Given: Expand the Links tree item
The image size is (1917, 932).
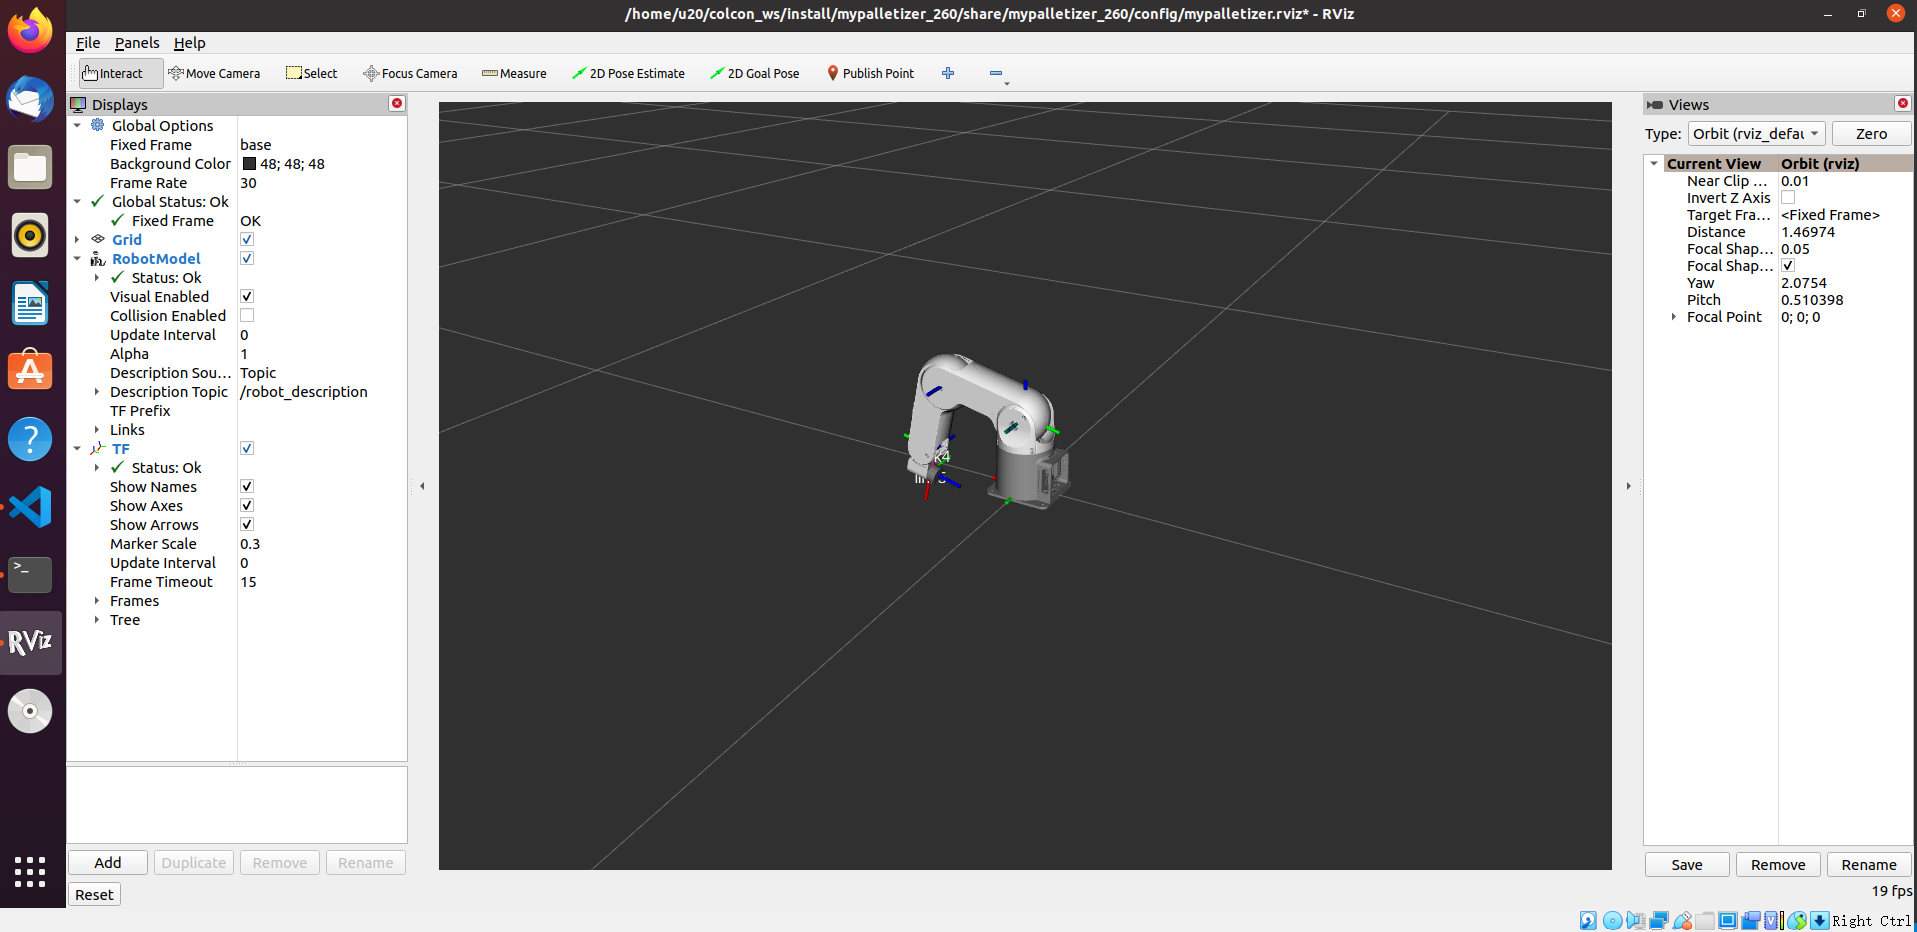Looking at the screenshot, I should click(x=97, y=430).
